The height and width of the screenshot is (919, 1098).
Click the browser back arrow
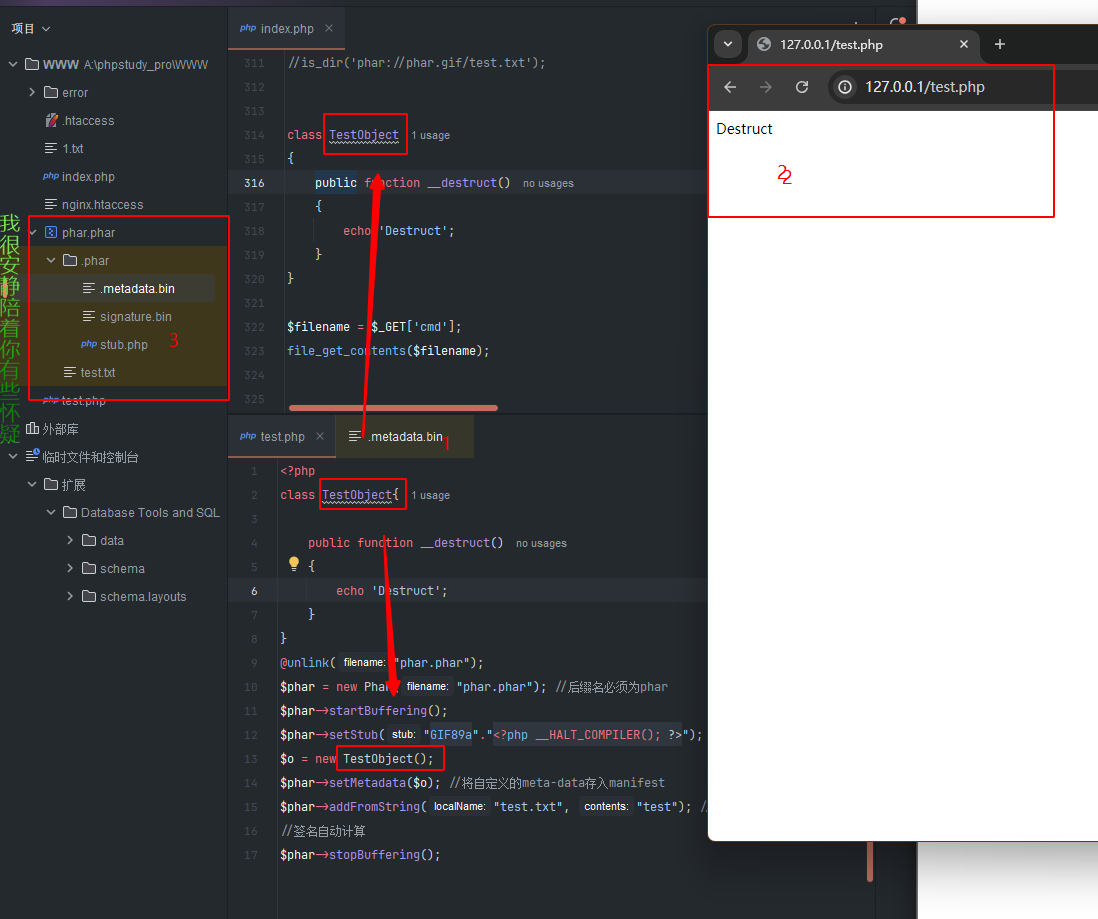(x=730, y=87)
